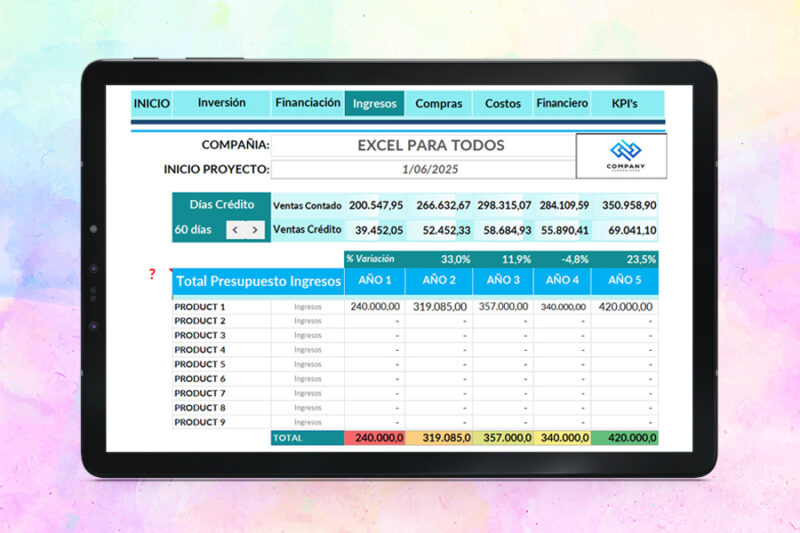Decrease credit days with left arrow
Viewport: 800px width, 533px height.
tap(235, 230)
